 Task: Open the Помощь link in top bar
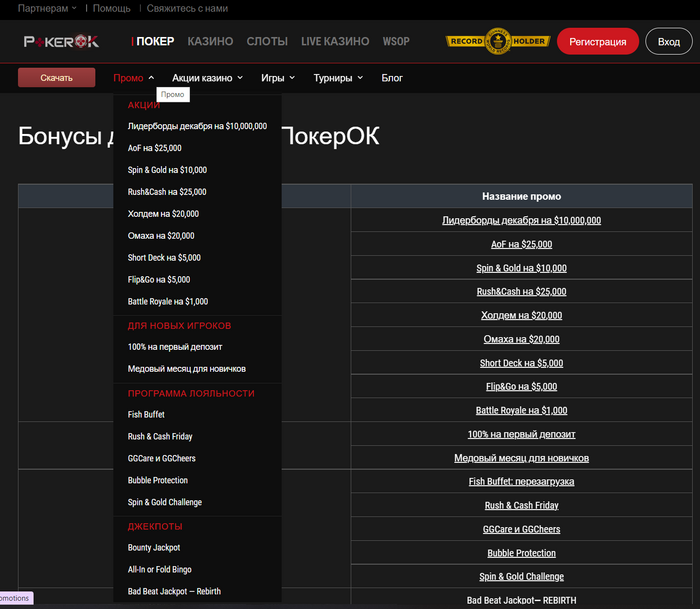click(x=112, y=8)
